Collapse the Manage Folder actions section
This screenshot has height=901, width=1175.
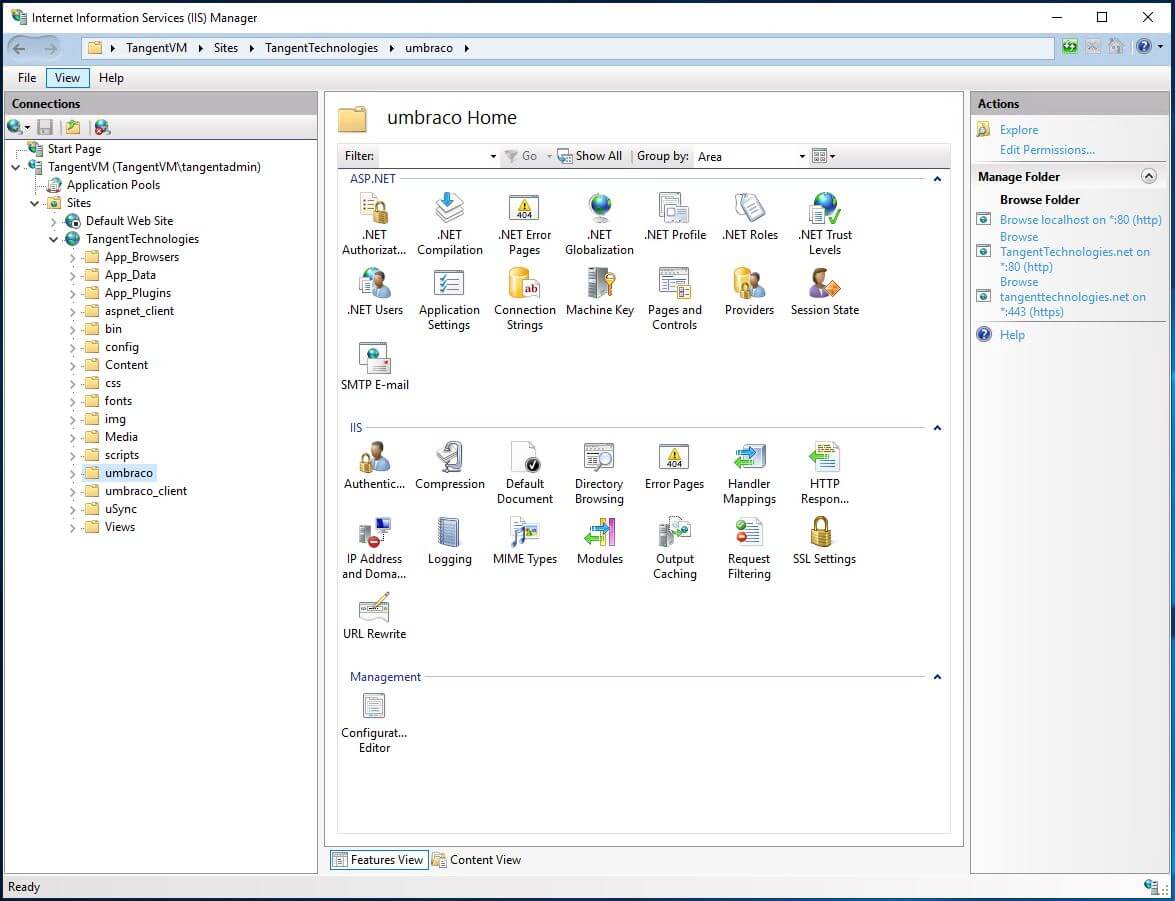click(1148, 176)
